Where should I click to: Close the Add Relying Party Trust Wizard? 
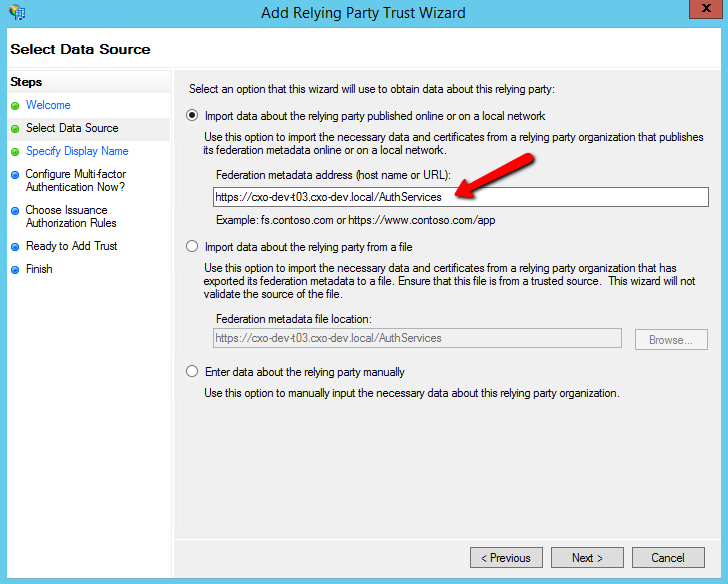(706, 8)
